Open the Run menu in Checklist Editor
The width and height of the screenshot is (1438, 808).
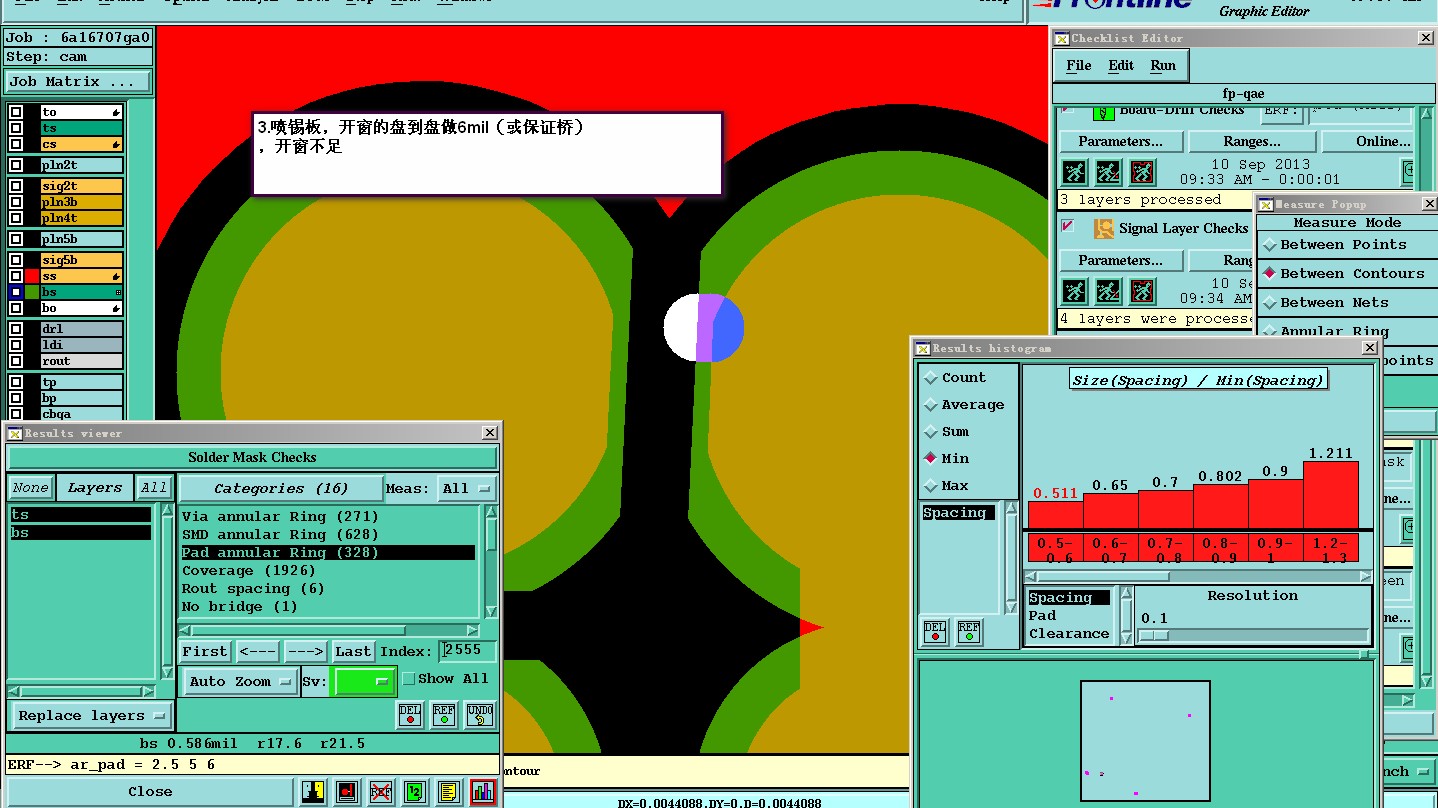(1163, 65)
